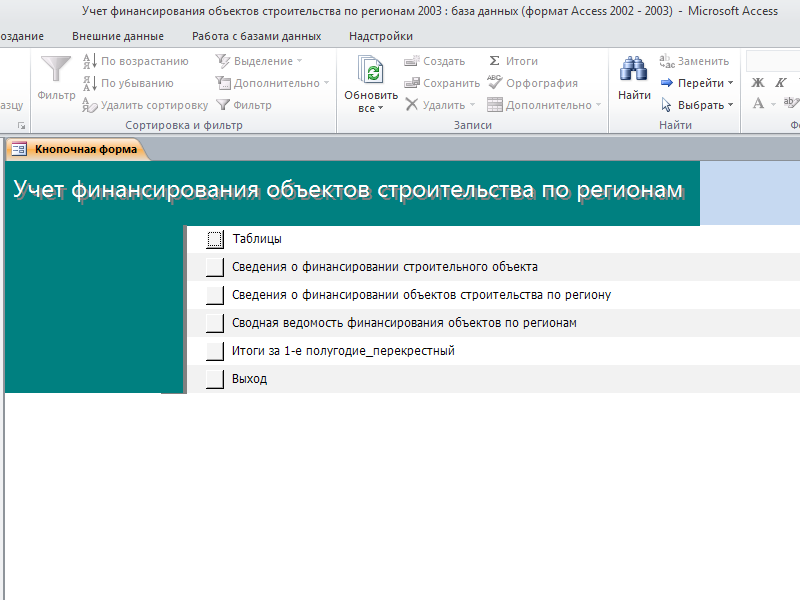Toggle italic К formatting

click(x=781, y=83)
